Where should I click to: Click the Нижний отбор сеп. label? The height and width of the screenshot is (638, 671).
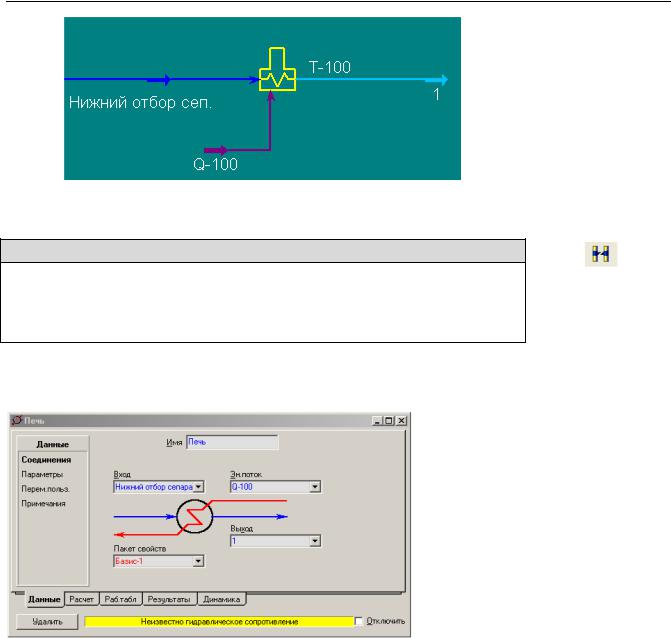coord(140,103)
